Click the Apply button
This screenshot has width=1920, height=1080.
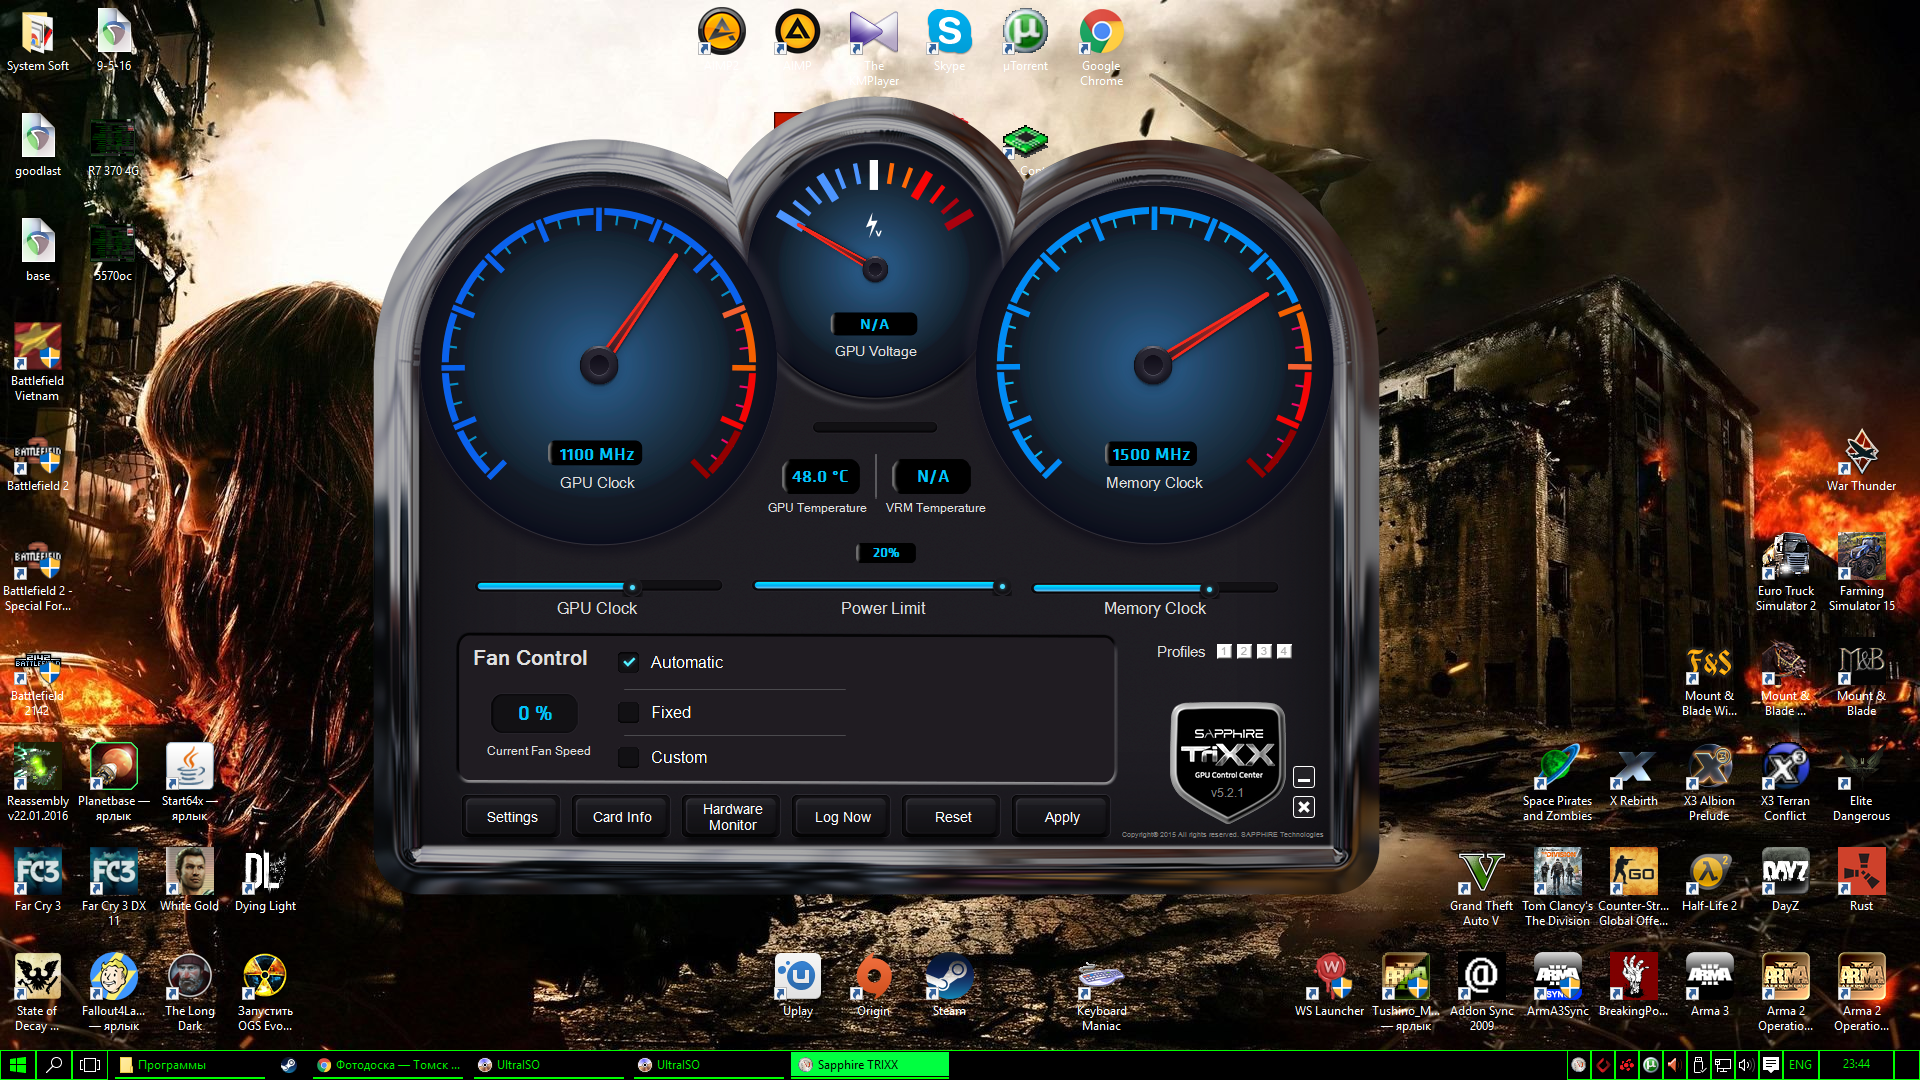tap(1061, 817)
